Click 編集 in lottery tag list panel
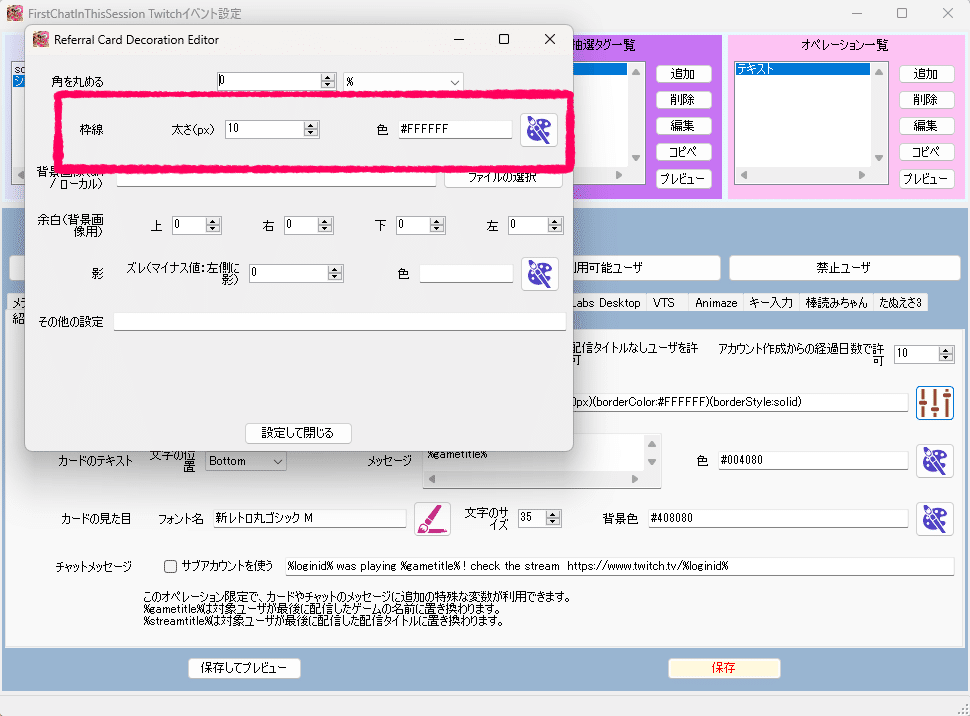 [683, 126]
